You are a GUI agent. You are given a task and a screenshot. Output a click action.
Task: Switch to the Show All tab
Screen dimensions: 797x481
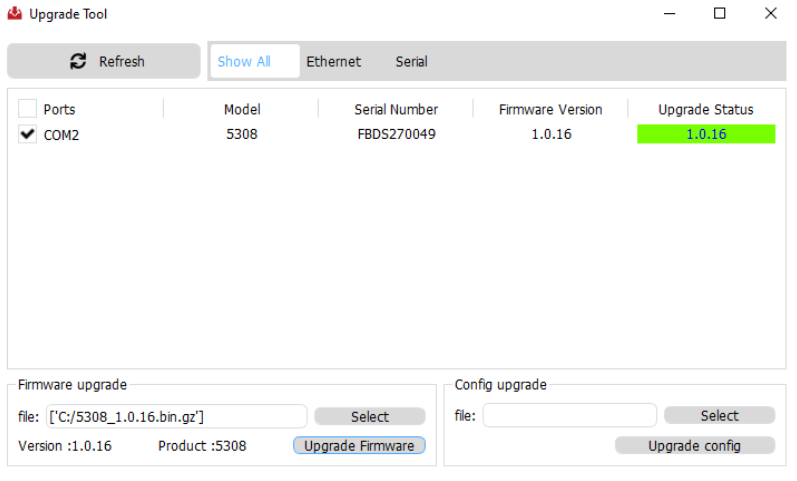coord(244,61)
